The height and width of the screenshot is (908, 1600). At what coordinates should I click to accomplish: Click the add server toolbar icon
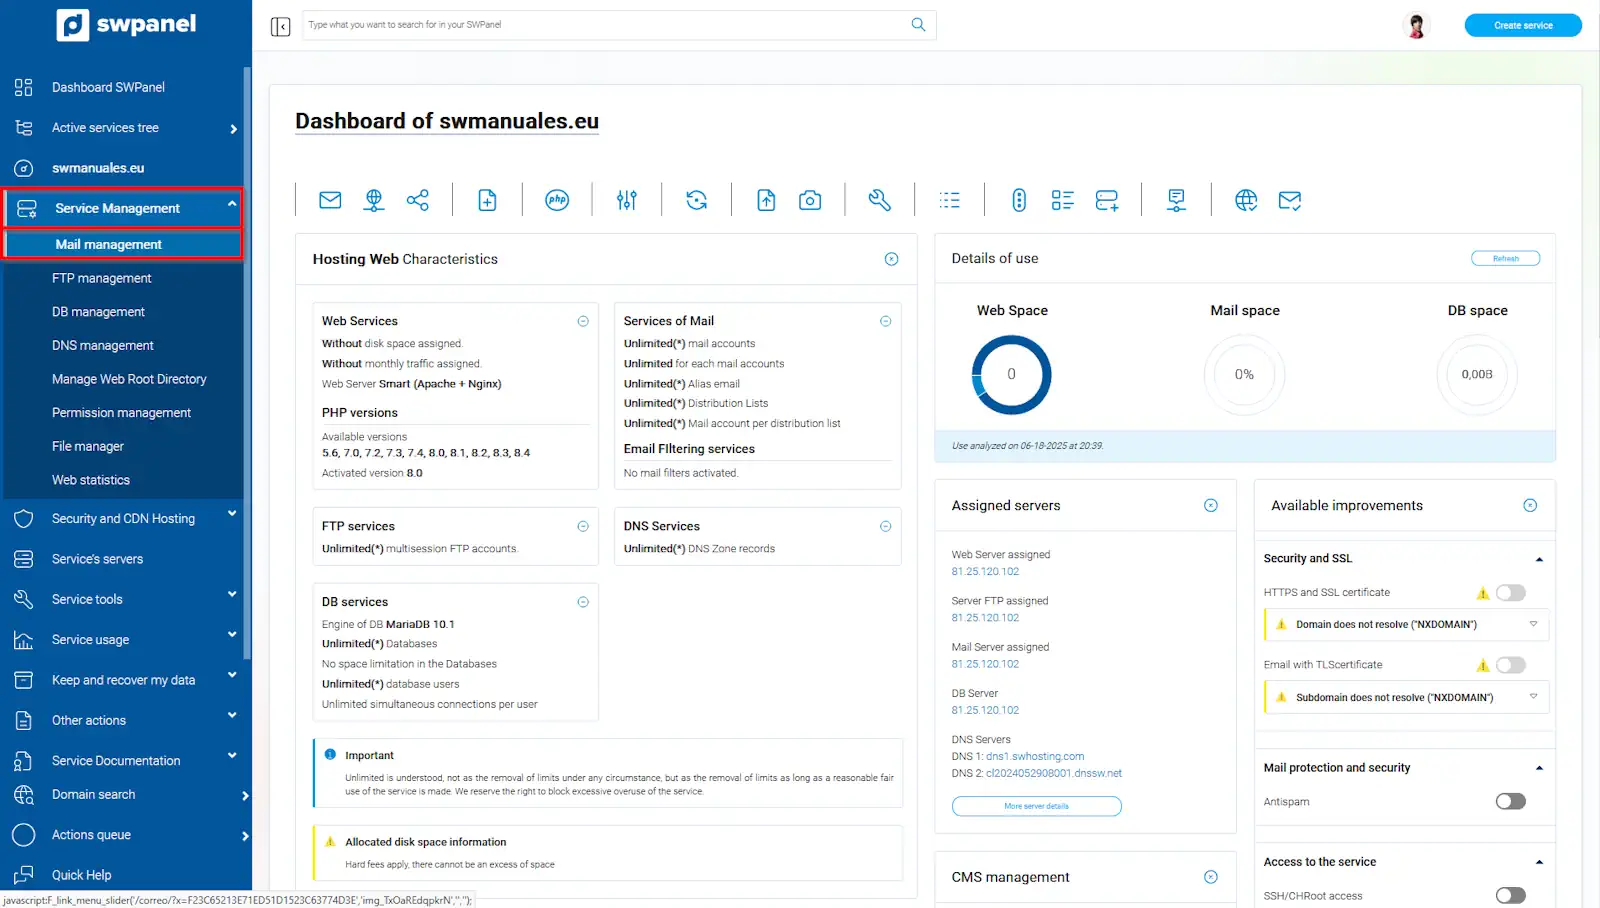point(1107,200)
